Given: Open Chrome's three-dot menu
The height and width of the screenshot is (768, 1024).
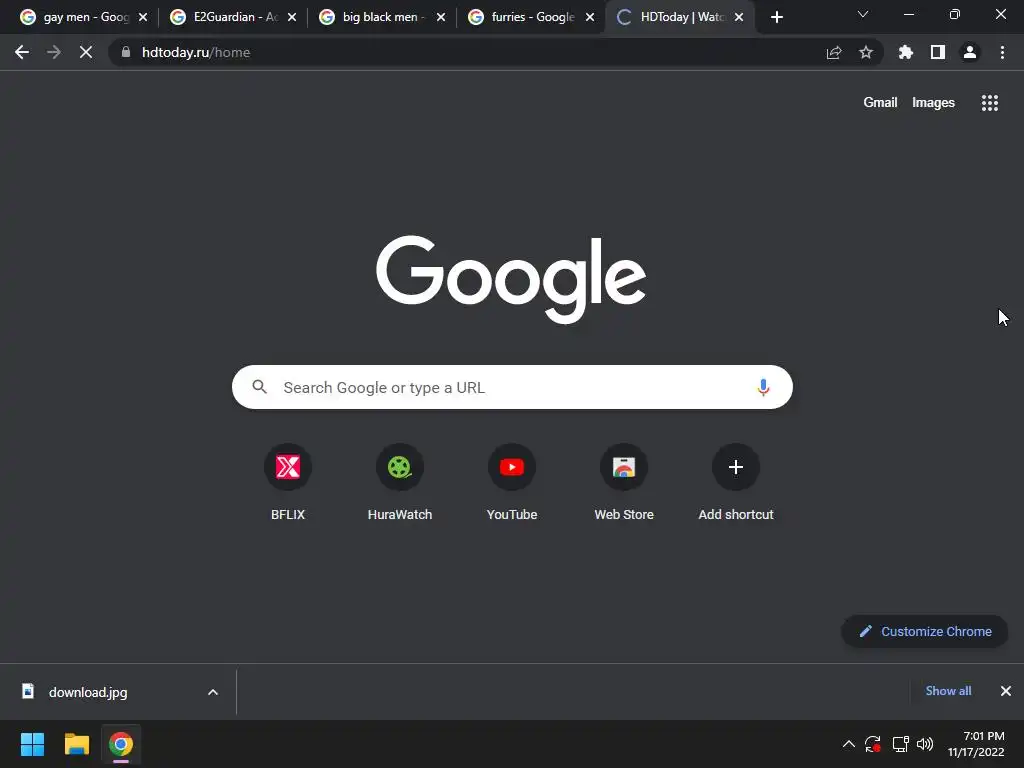Looking at the screenshot, I should coord(1002,52).
